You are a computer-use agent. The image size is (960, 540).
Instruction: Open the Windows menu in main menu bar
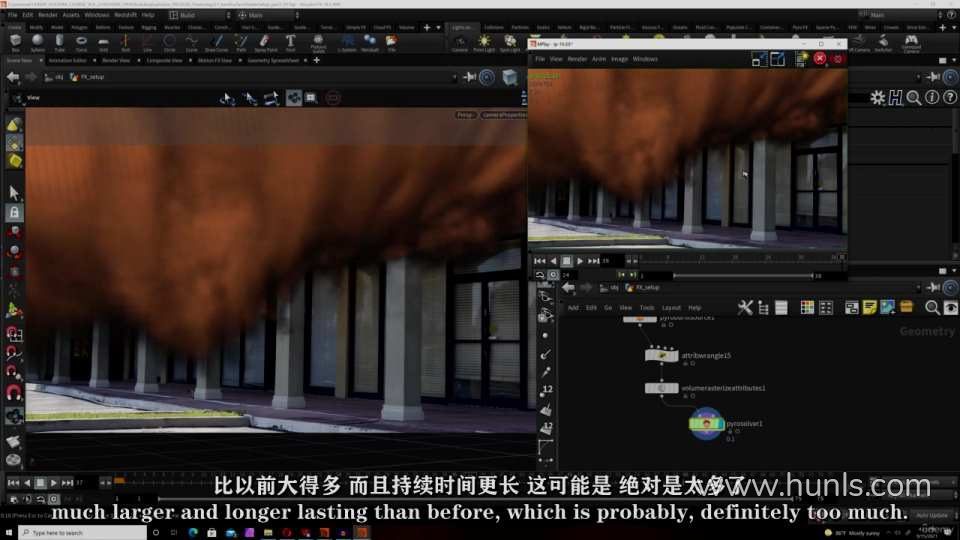click(96, 15)
